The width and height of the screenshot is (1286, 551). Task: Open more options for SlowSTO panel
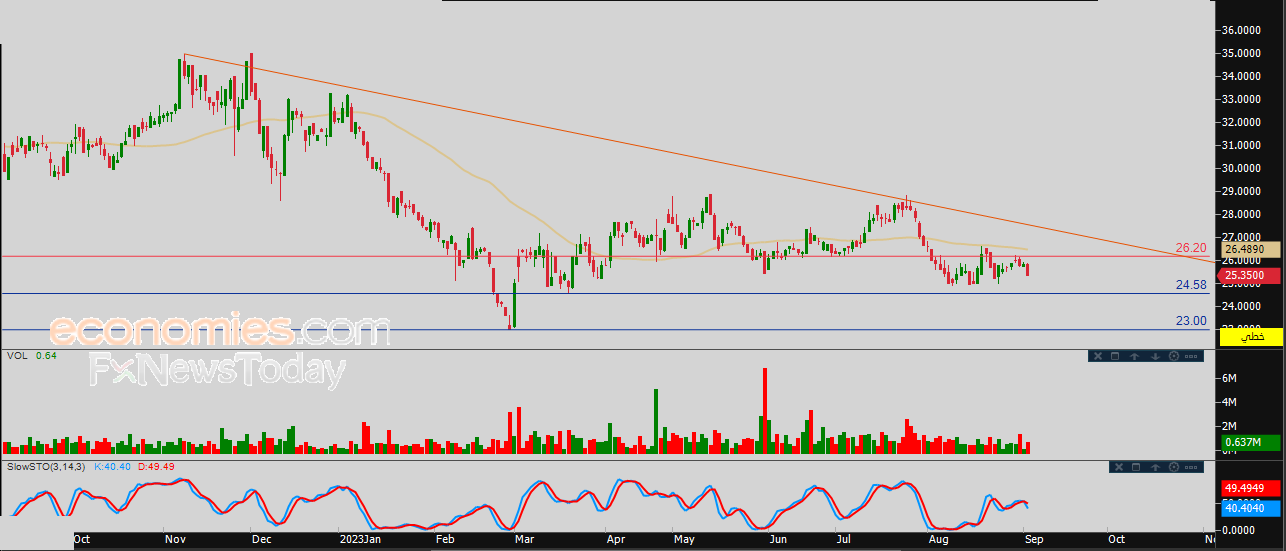(x=1191, y=467)
